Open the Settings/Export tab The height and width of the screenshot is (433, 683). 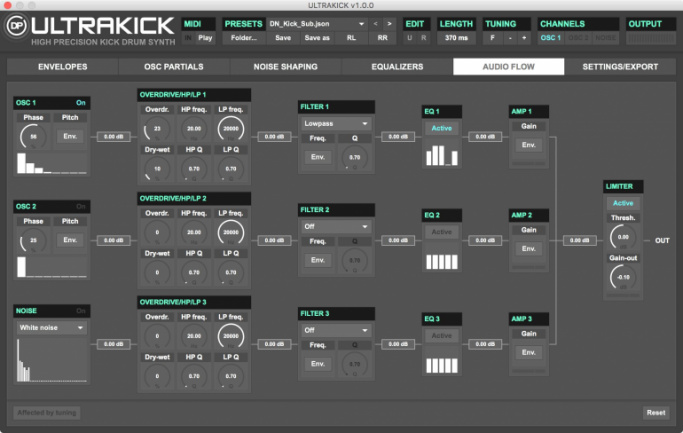620,67
